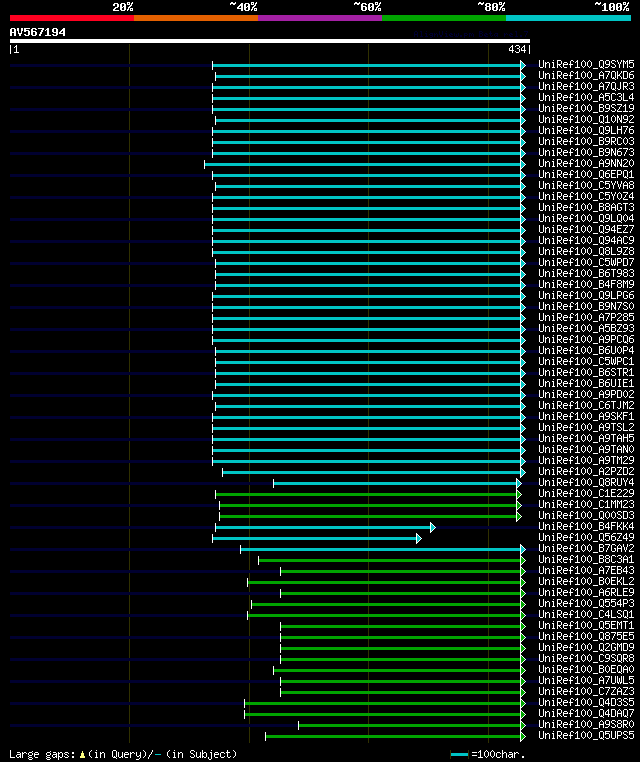Select the UniRef100_C7ZAZ3 label
This screenshot has height=762, width=640.
586,691
